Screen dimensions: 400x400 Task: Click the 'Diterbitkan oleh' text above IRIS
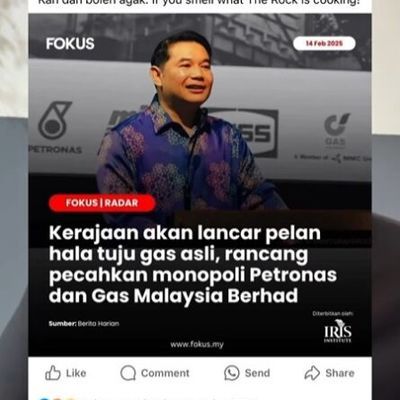(x=332, y=314)
